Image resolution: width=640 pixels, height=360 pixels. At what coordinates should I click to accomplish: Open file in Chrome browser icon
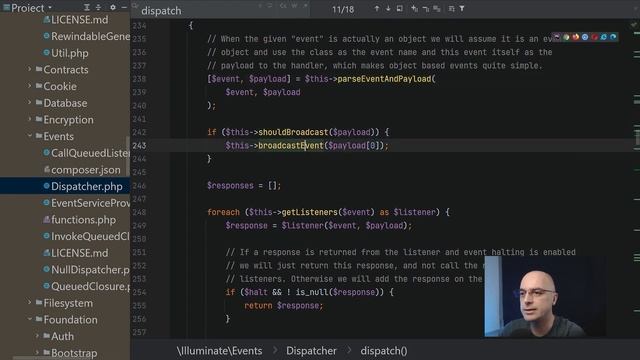pyautogui.click(x=566, y=37)
